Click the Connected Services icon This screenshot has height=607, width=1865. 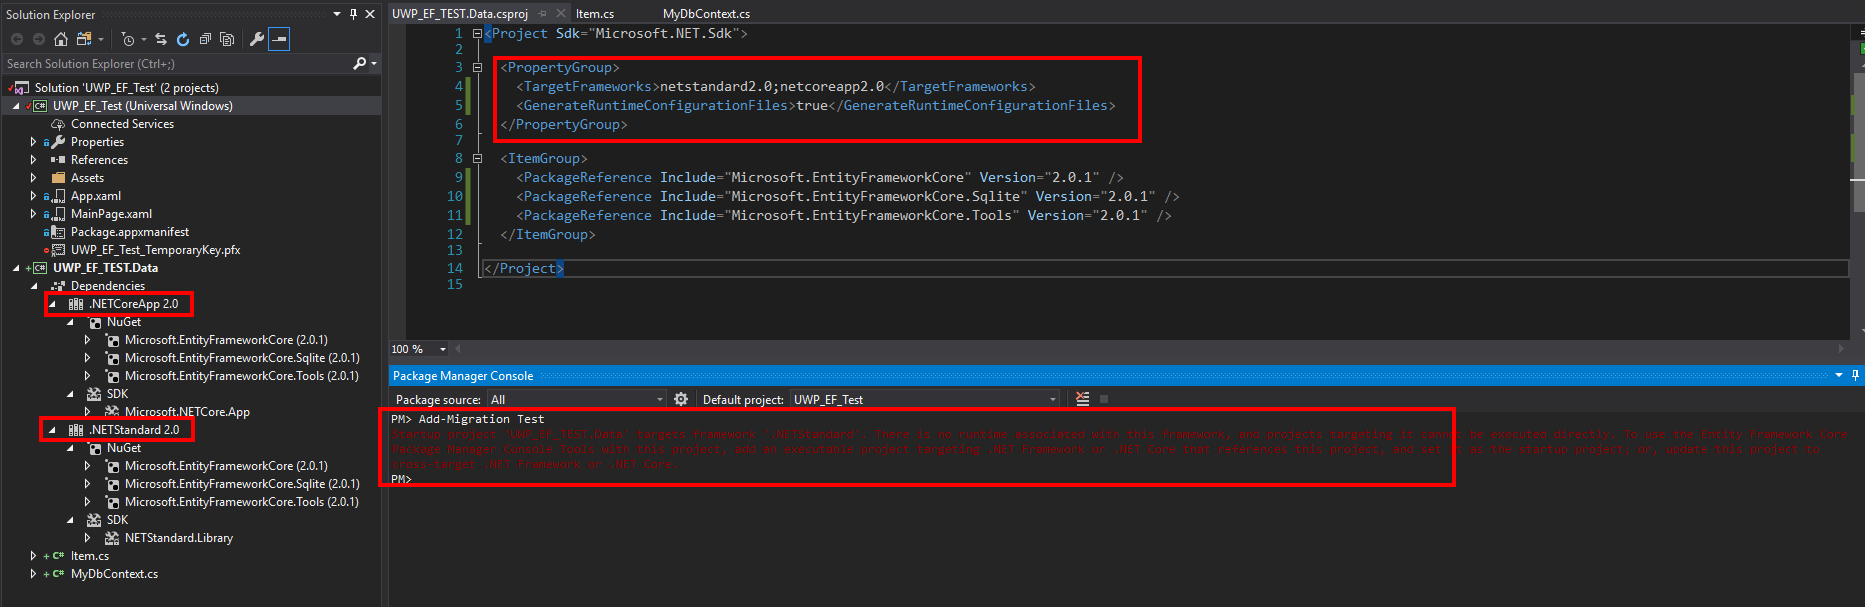(58, 124)
